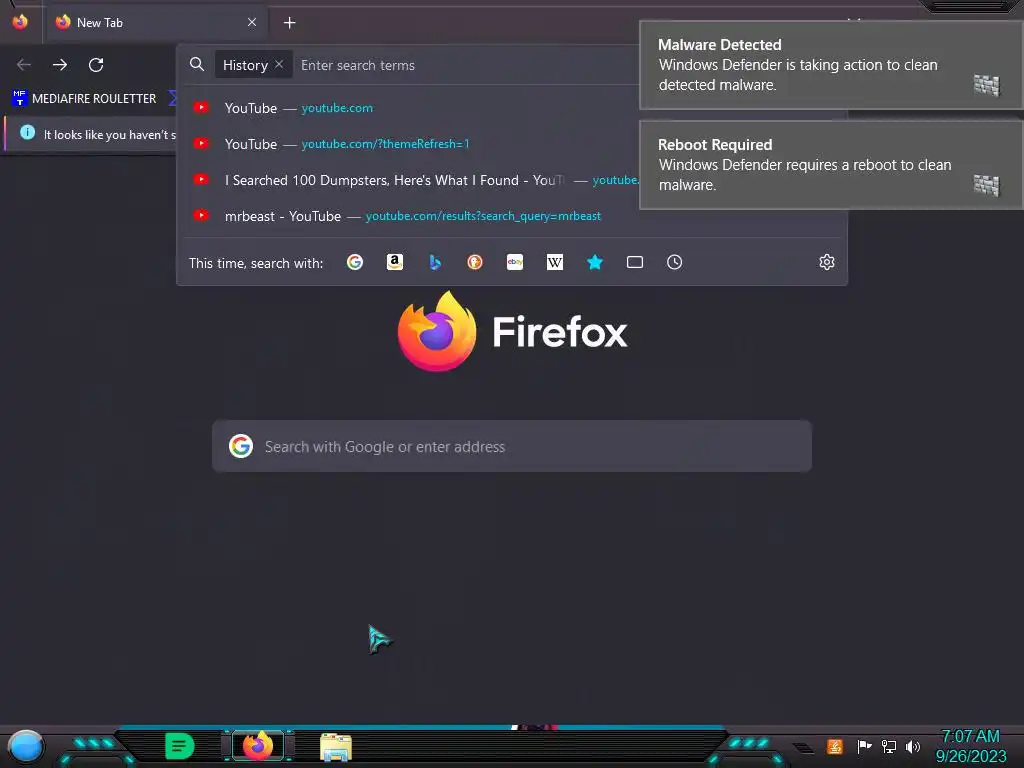Open volume speaker tray icon
This screenshot has width=1024, height=768.
(x=913, y=746)
